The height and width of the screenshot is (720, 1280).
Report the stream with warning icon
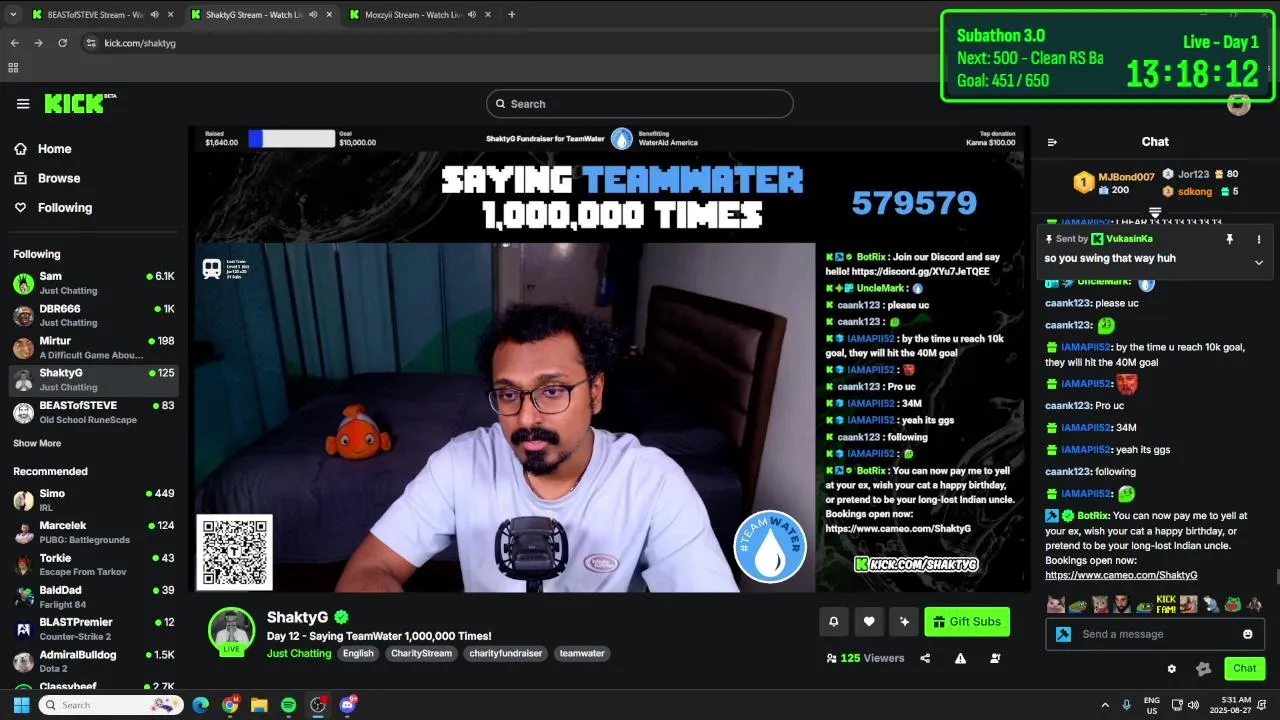coord(960,658)
